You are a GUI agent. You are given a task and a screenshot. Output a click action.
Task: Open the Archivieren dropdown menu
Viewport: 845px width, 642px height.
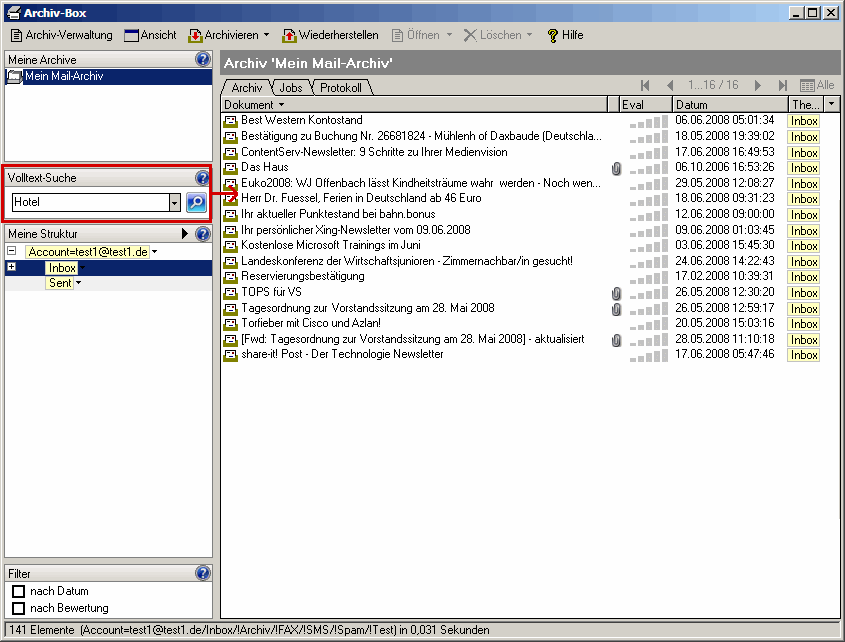pos(266,35)
